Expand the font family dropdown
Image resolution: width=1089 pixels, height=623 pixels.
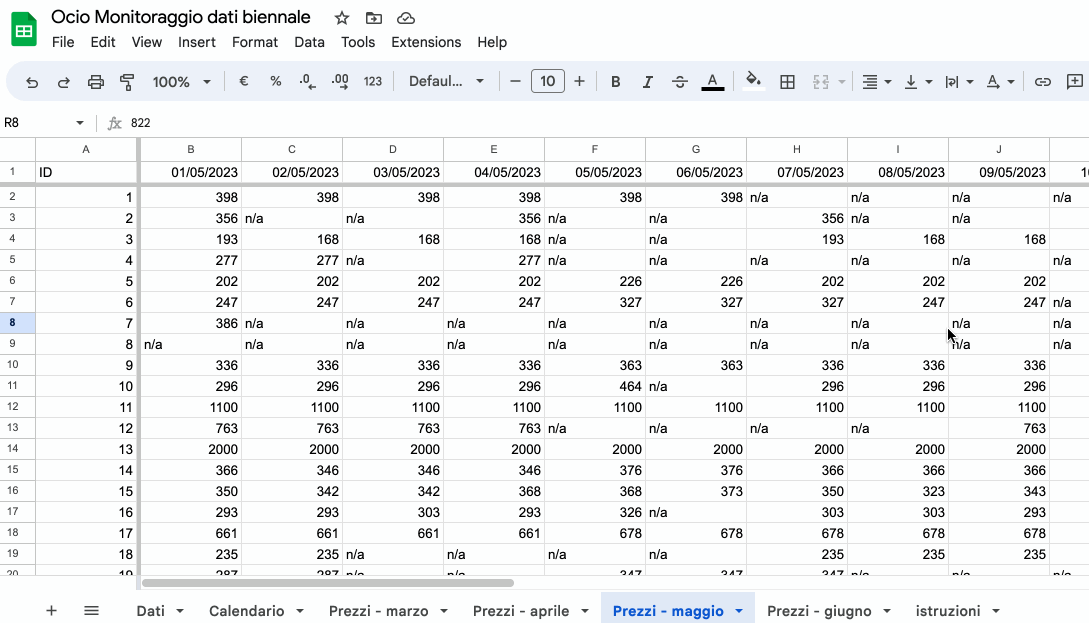pos(446,82)
